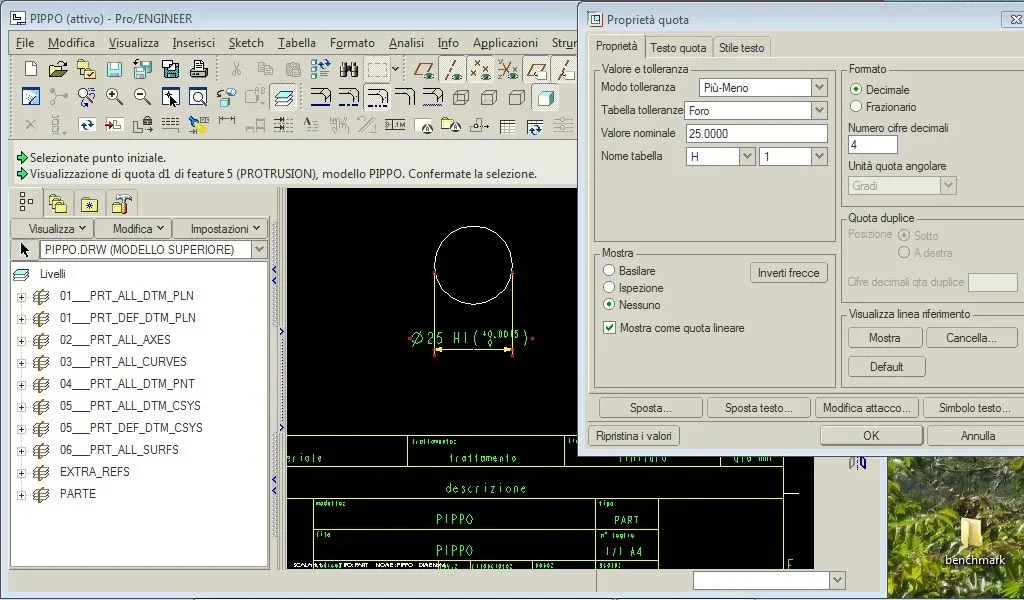Viewport: 1024px width, 600px height.
Task: Open the Modo tolleranza dropdown
Action: (x=820, y=87)
